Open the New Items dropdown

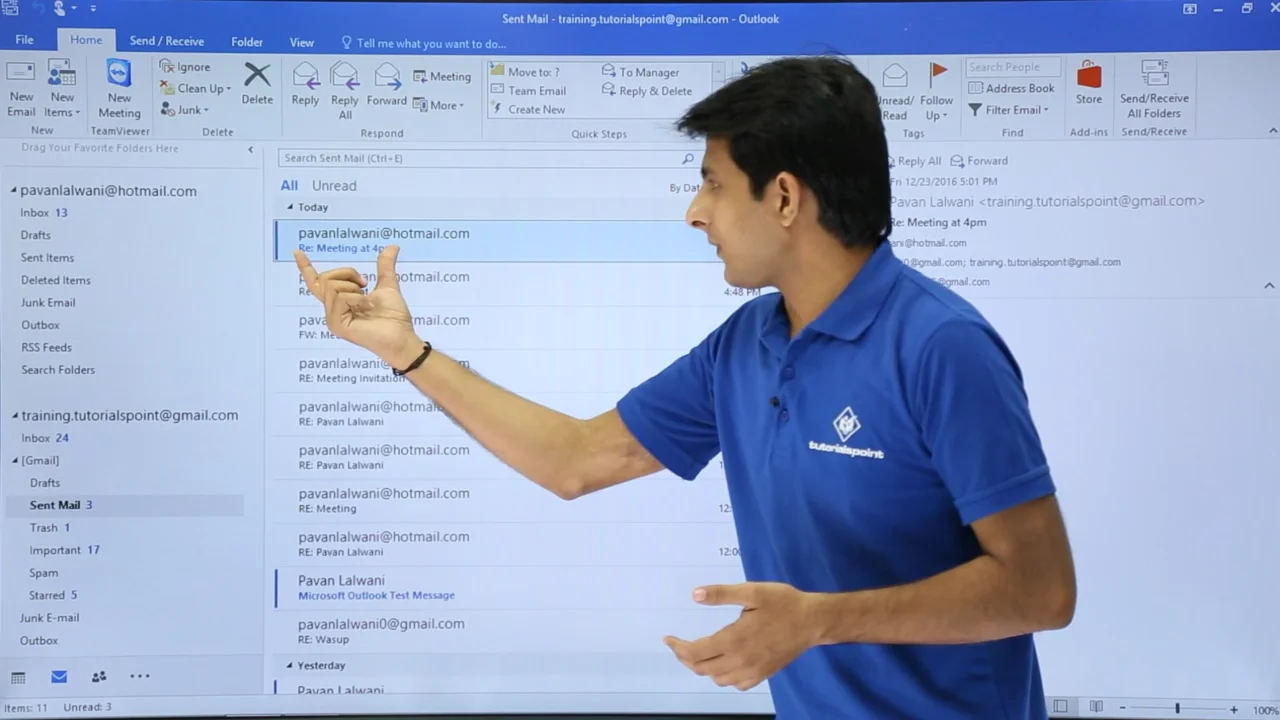[62, 89]
